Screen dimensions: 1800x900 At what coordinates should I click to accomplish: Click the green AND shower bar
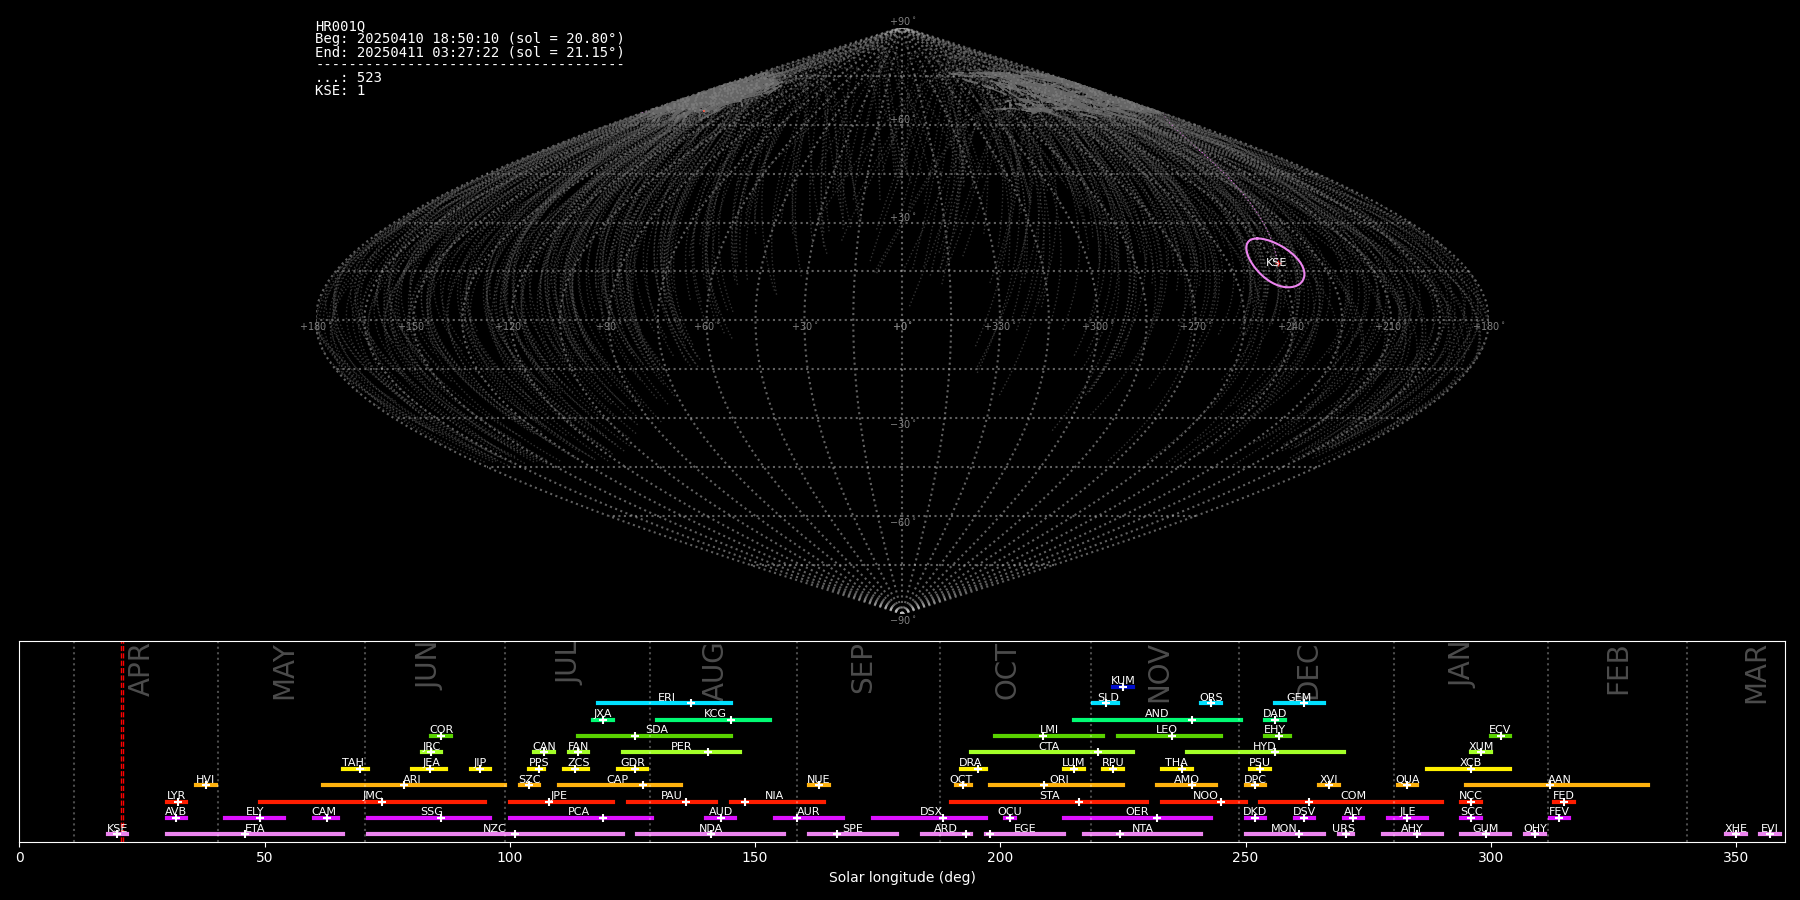(x=1157, y=719)
